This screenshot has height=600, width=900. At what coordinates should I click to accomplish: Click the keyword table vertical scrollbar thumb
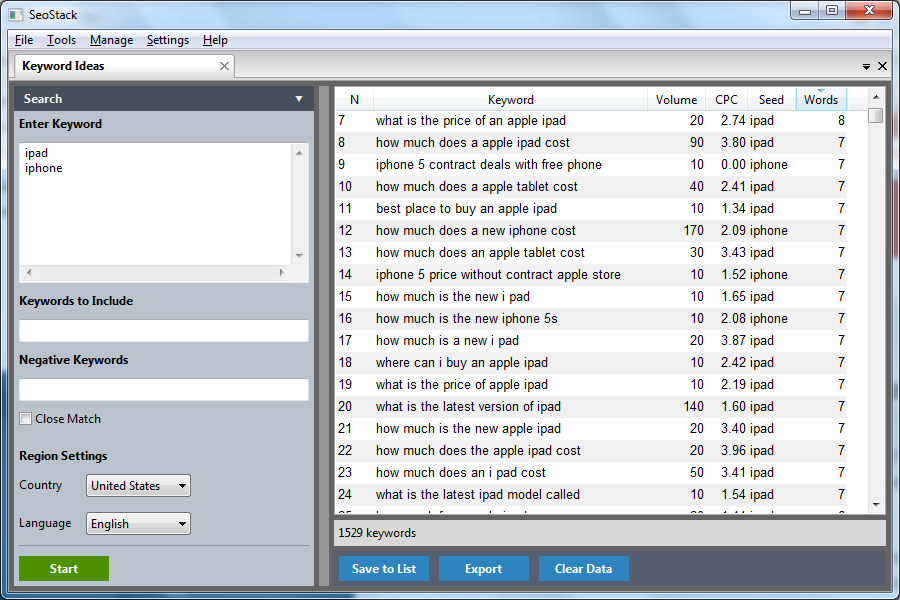(876, 115)
